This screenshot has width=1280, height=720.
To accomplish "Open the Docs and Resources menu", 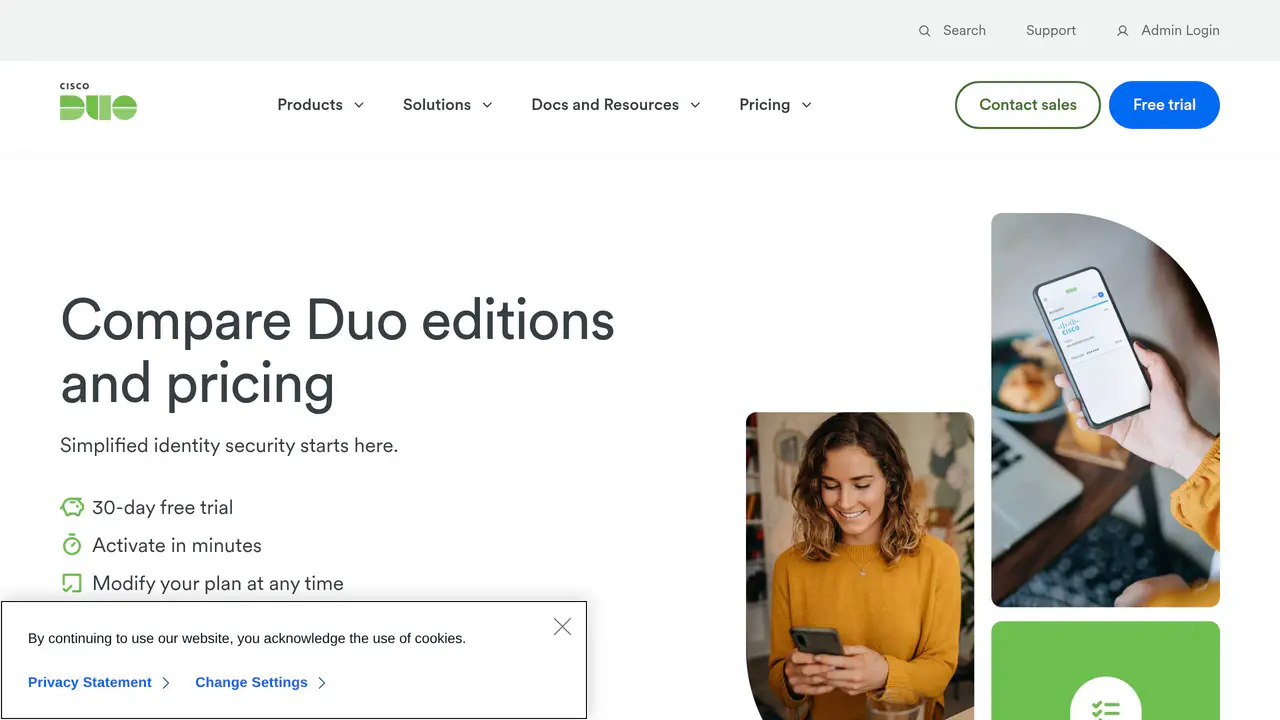I will coord(605,105).
